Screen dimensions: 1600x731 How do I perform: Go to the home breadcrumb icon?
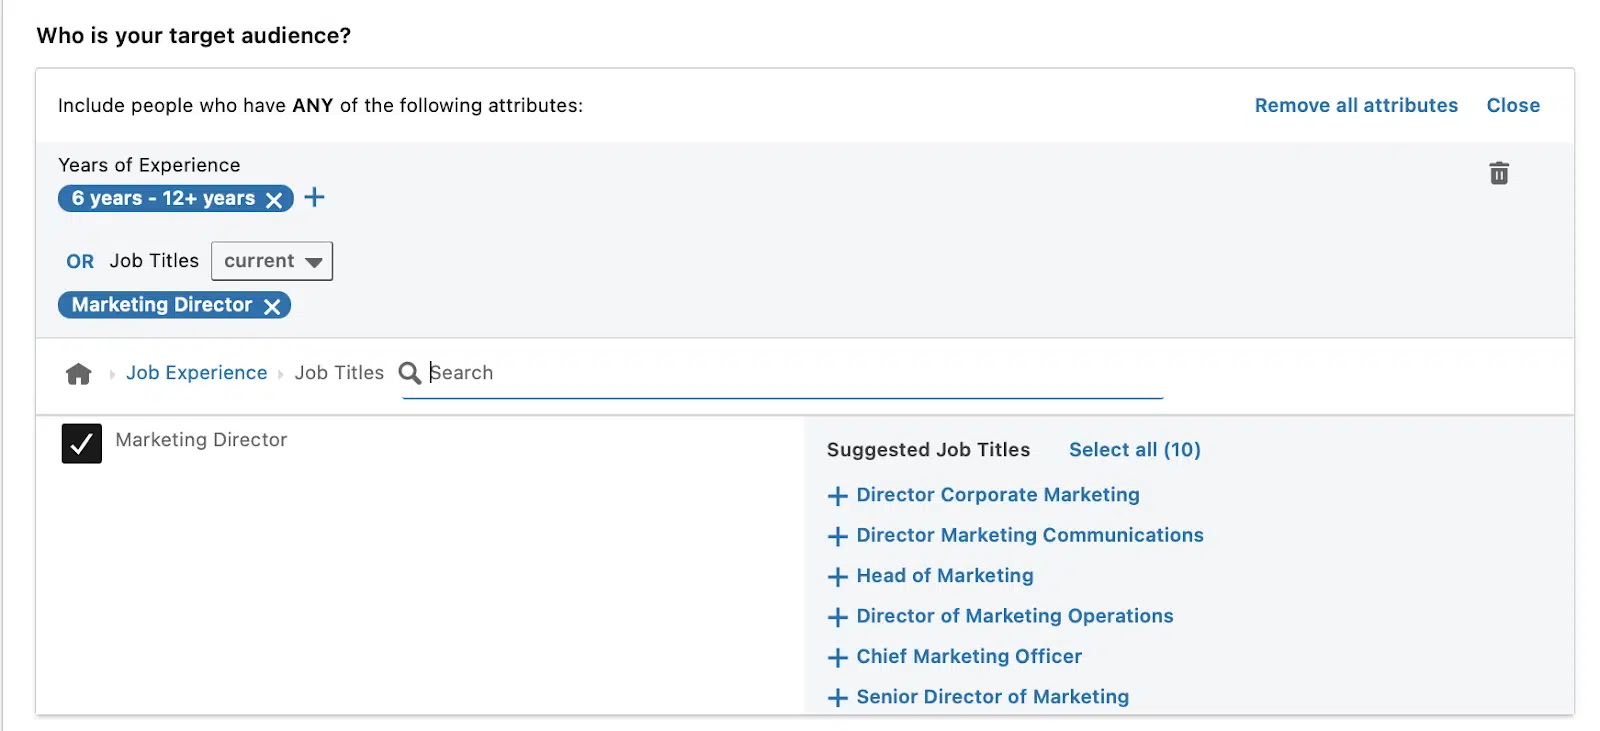tap(78, 374)
